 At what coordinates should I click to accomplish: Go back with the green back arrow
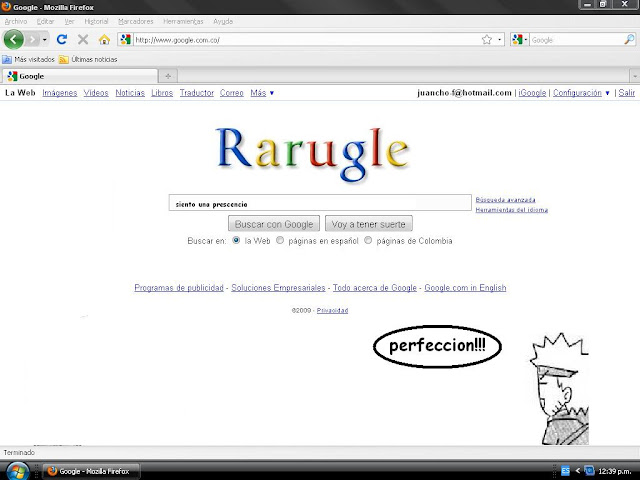tap(13, 40)
